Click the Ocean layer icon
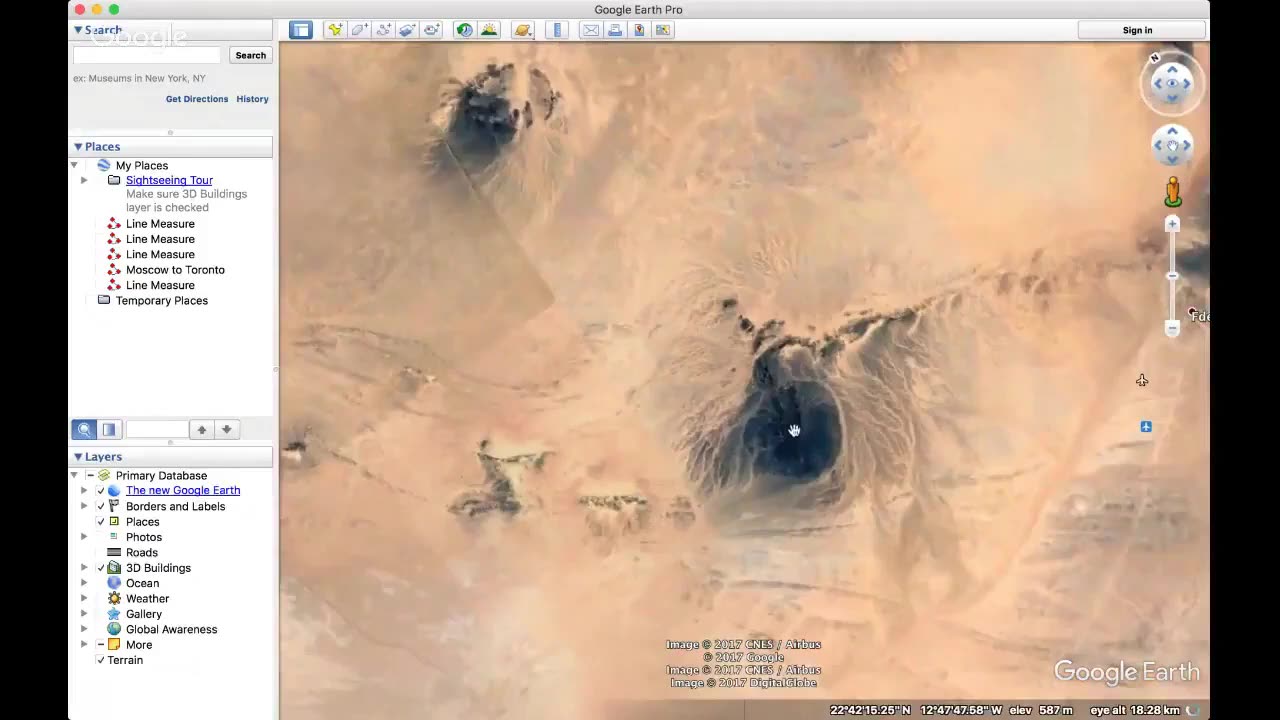 pos(114,583)
